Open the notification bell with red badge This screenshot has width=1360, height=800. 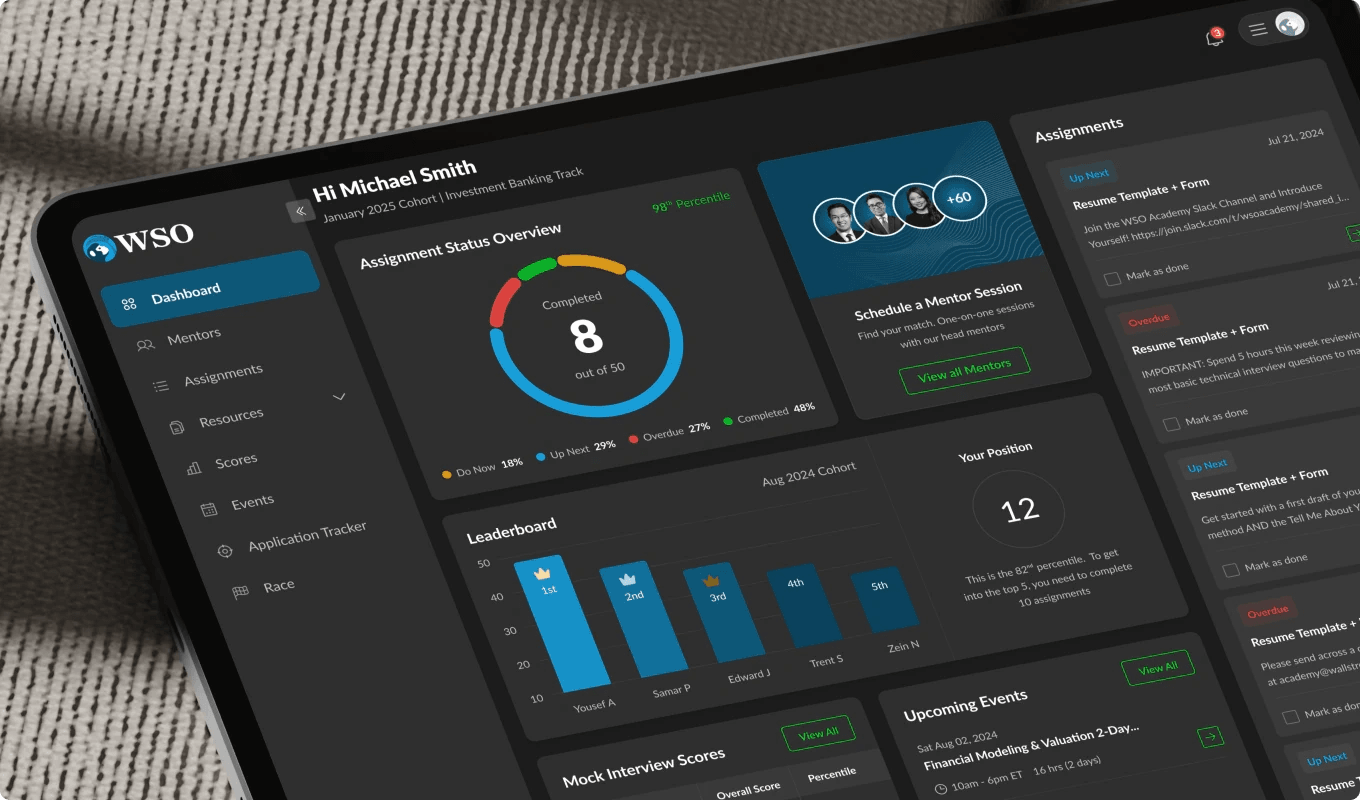(1215, 38)
